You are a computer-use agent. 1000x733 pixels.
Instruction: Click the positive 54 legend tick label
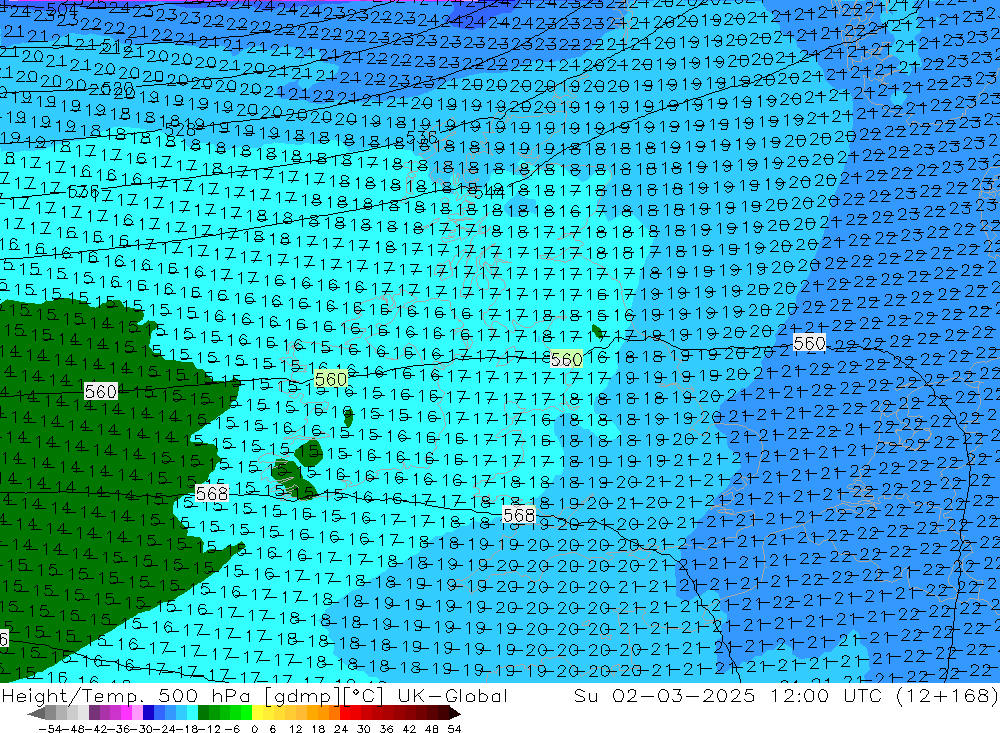click(x=454, y=729)
